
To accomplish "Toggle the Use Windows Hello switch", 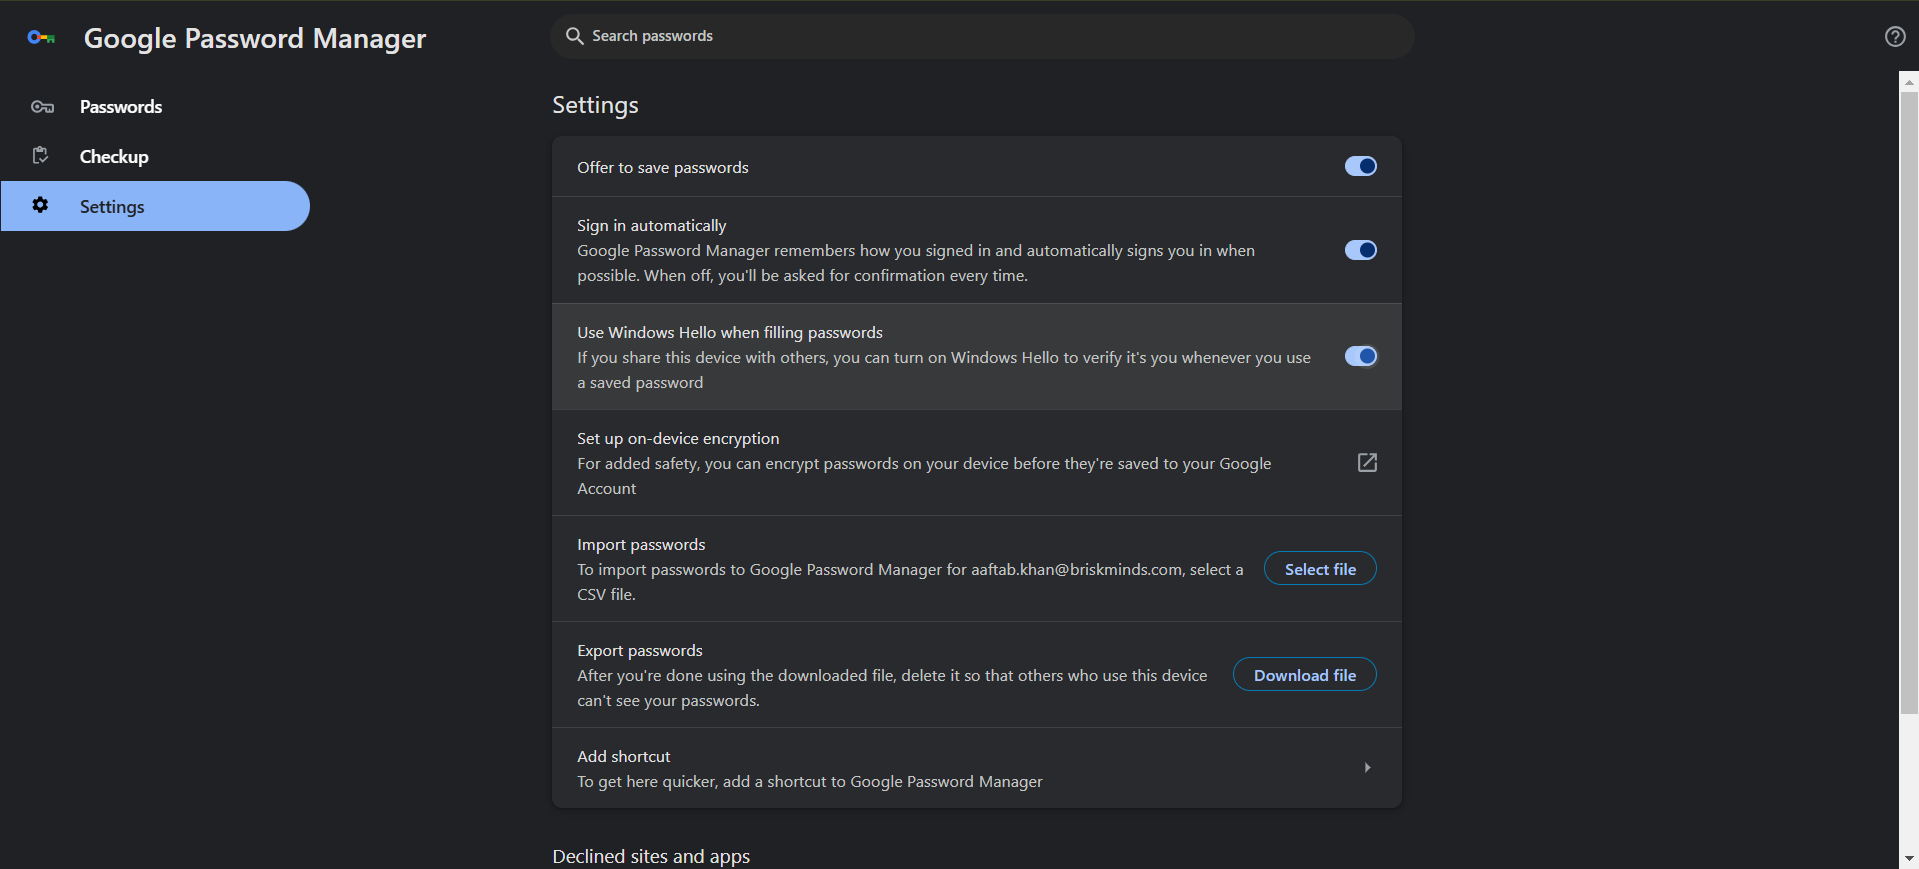I will [1360, 356].
